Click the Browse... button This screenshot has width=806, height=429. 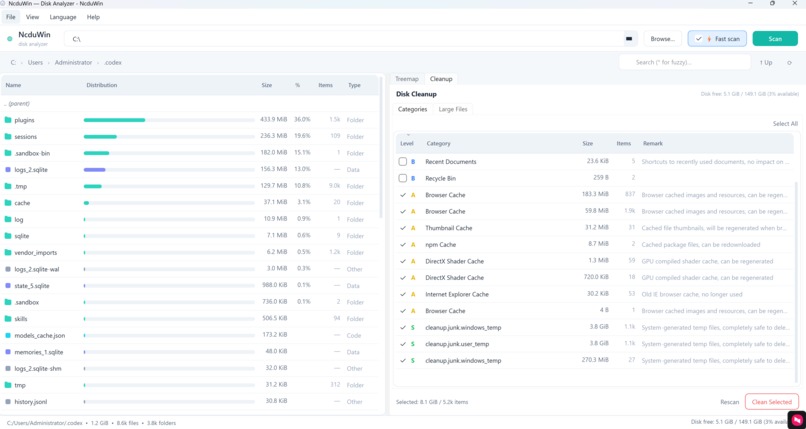(x=663, y=39)
